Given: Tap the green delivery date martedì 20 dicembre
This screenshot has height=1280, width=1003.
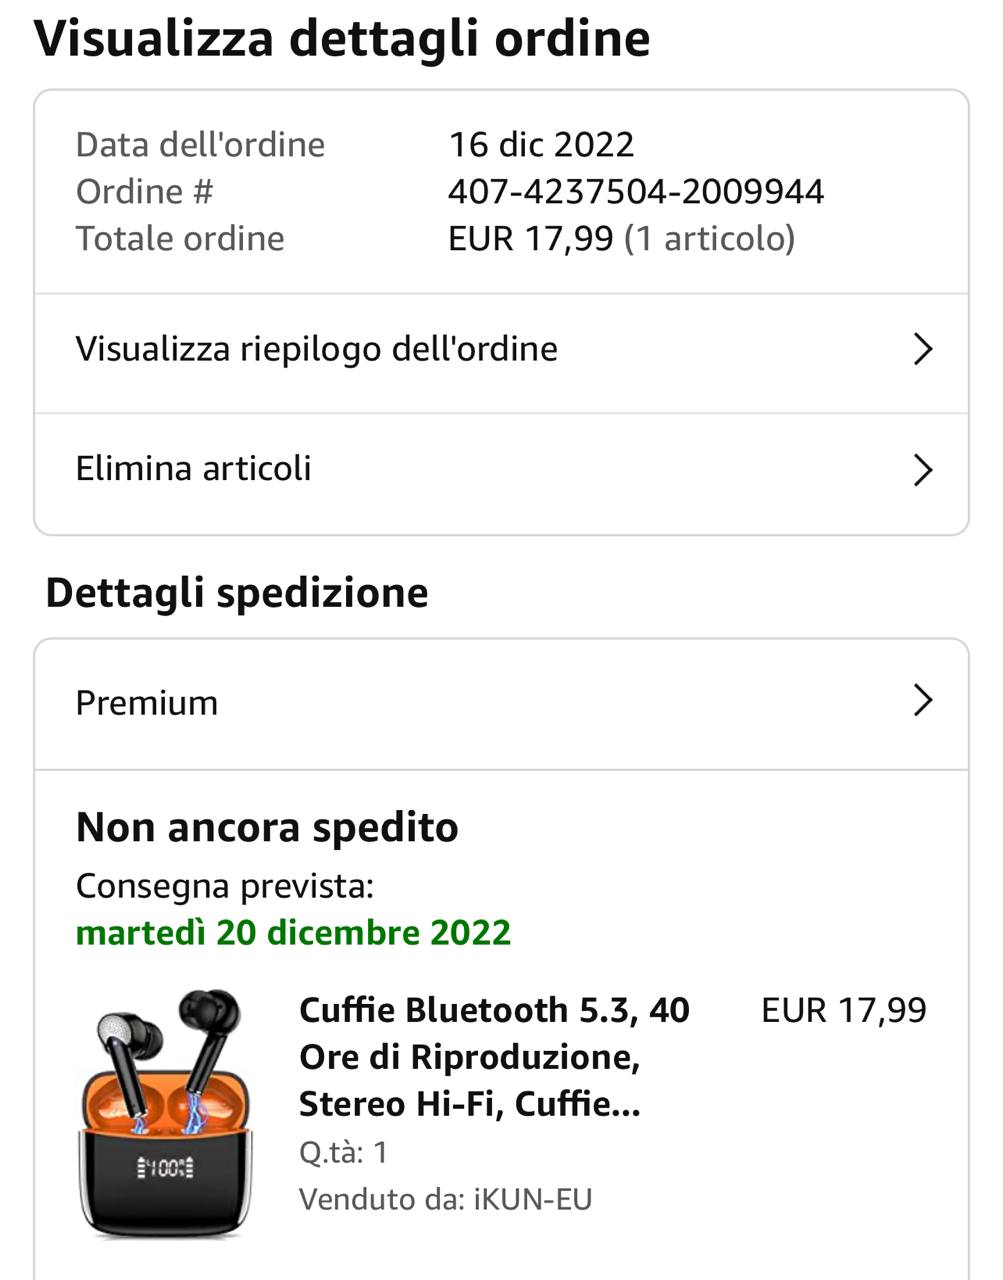Looking at the screenshot, I should [x=293, y=932].
